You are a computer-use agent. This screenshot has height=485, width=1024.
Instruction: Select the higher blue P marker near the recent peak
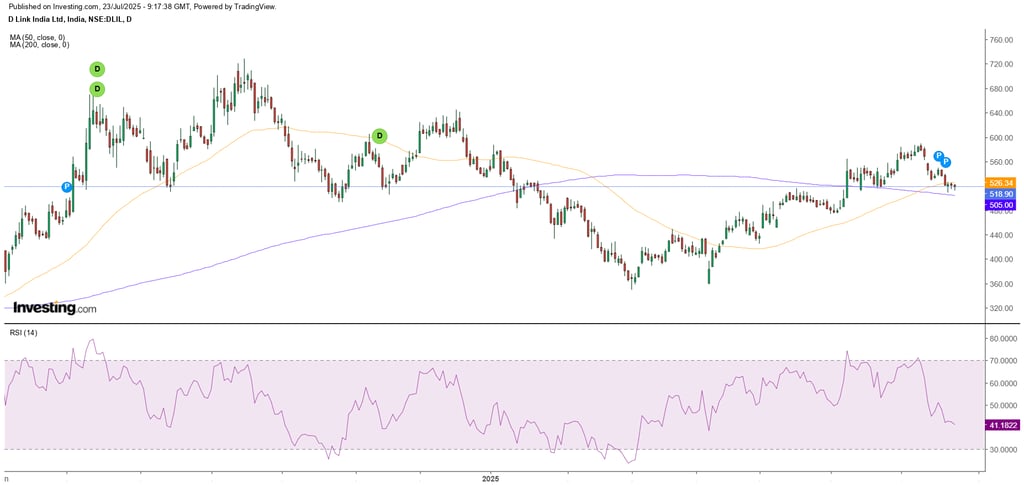click(x=938, y=156)
